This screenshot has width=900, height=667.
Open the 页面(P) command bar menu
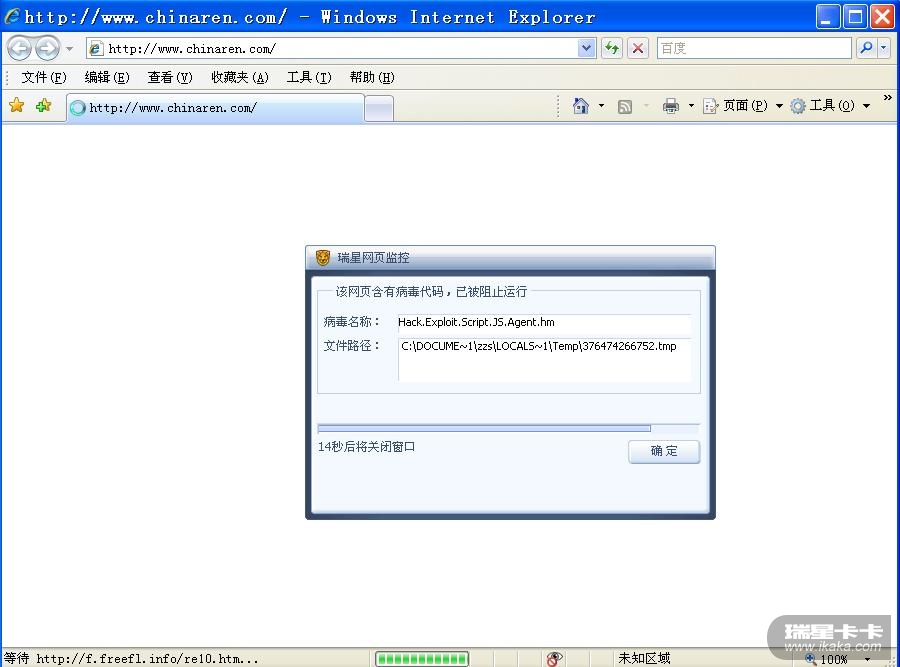743,106
